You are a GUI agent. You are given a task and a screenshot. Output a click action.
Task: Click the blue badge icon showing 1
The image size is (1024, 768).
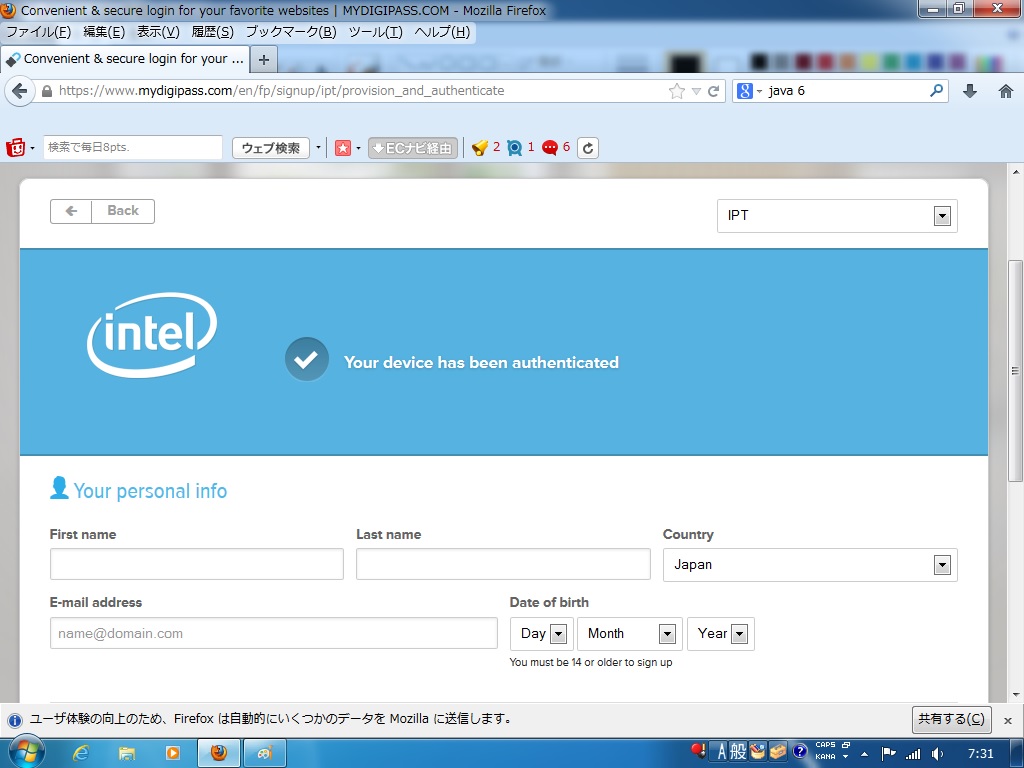click(515, 148)
